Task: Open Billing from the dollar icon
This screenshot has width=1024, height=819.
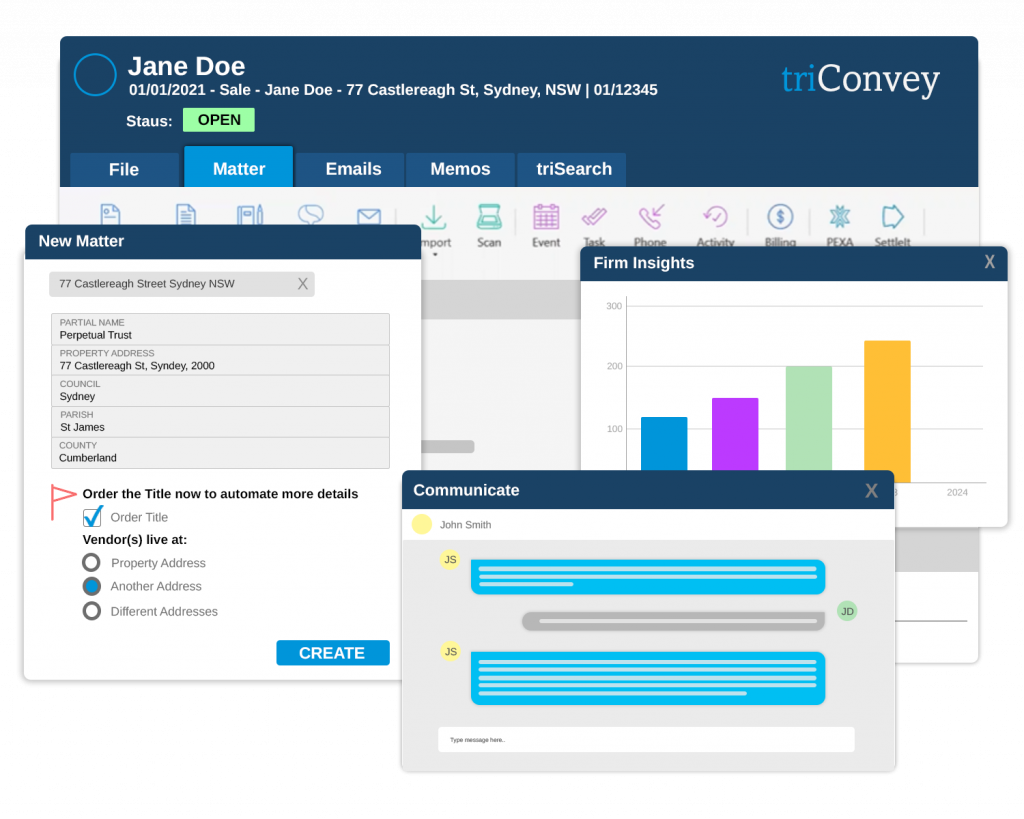Action: pos(780,216)
